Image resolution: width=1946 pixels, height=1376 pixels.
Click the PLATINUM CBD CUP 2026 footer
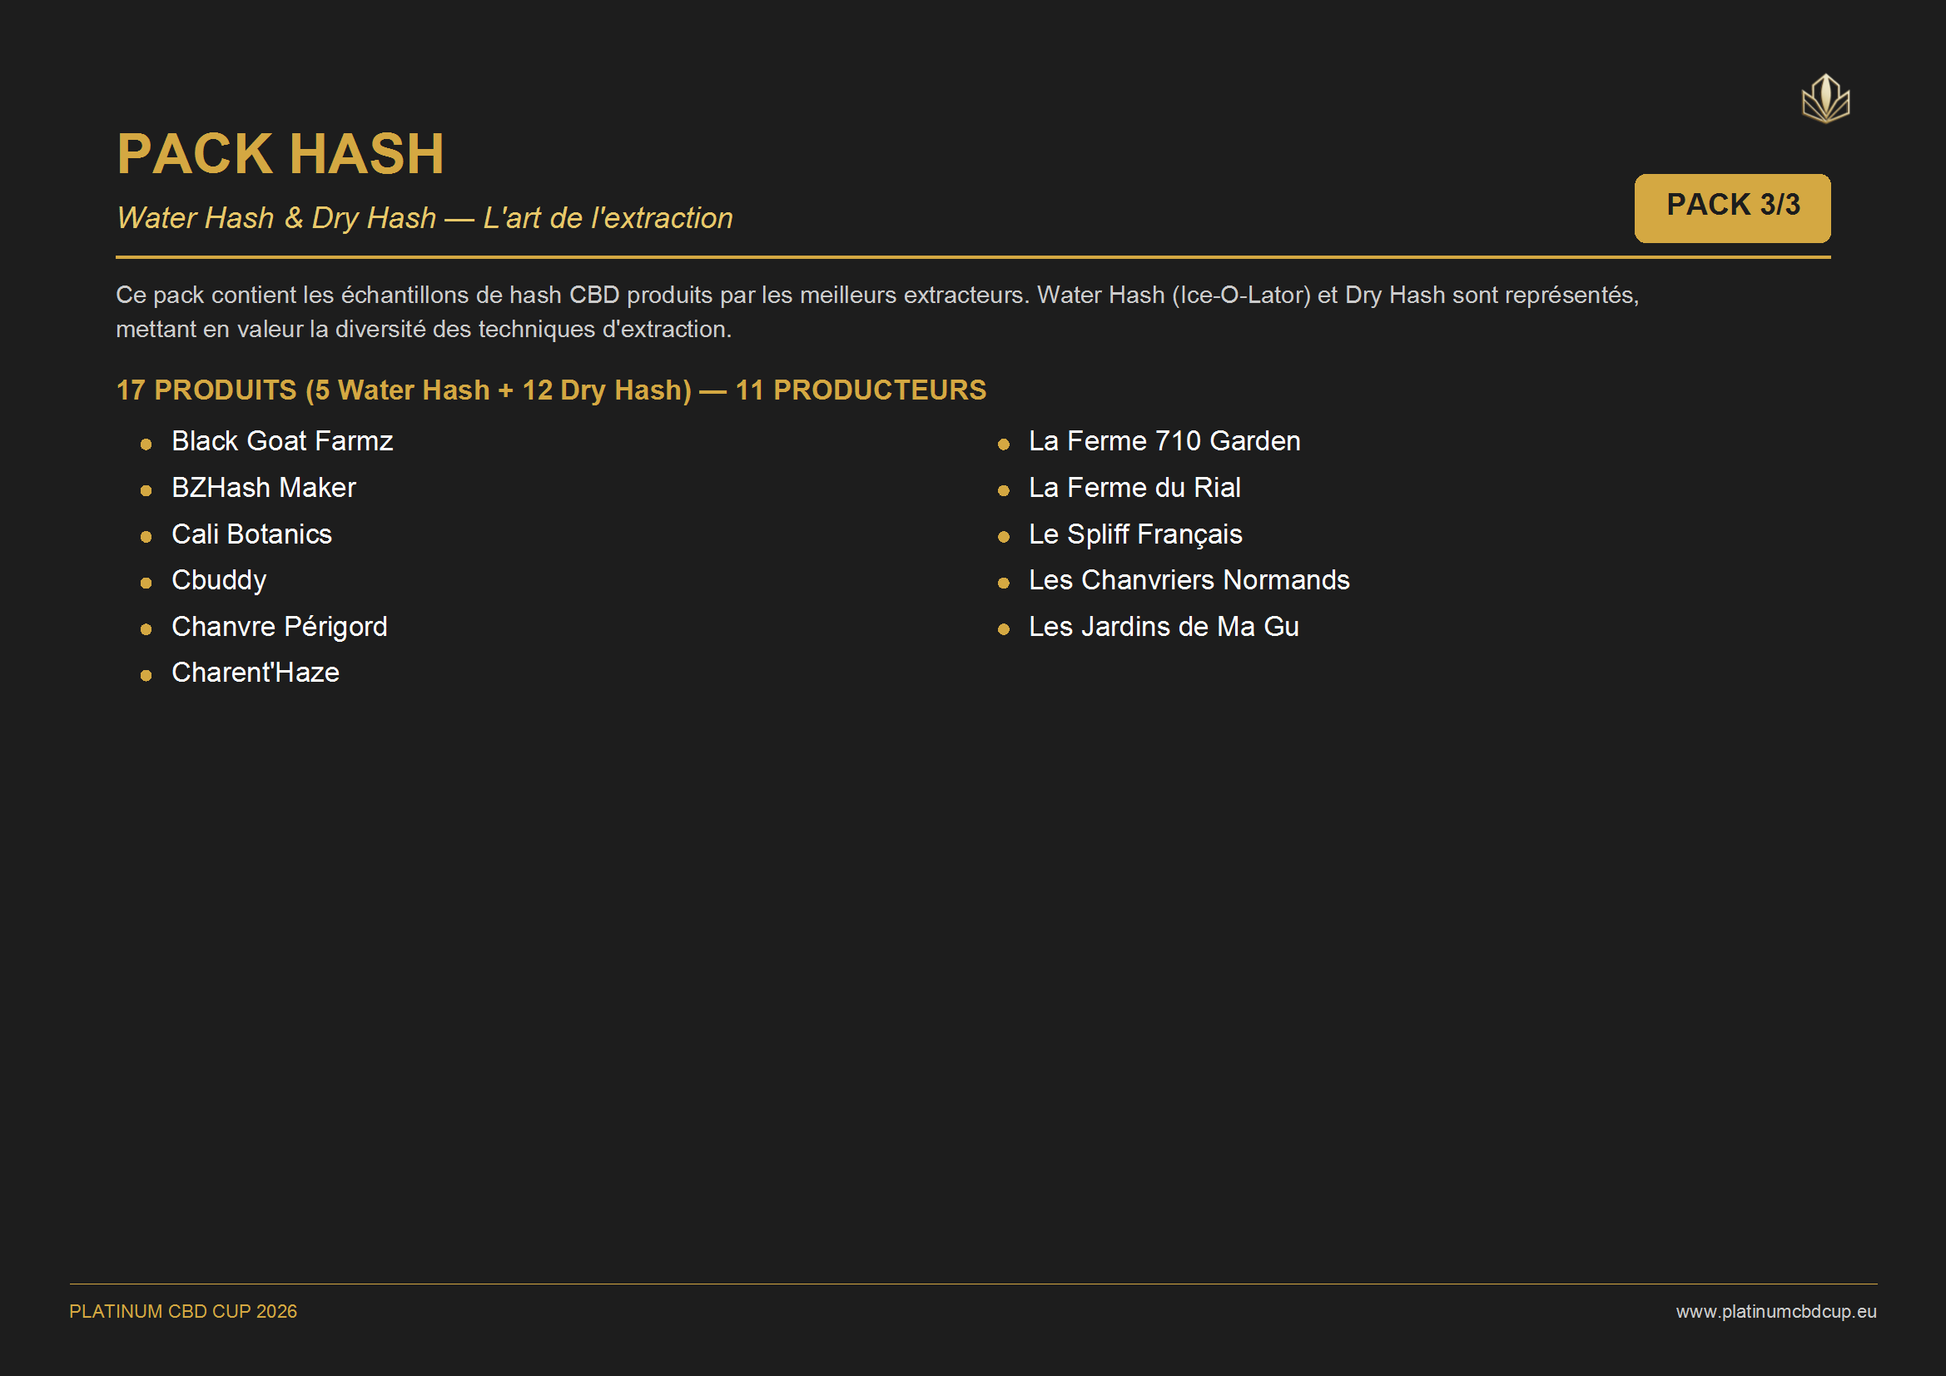[183, 1311]
